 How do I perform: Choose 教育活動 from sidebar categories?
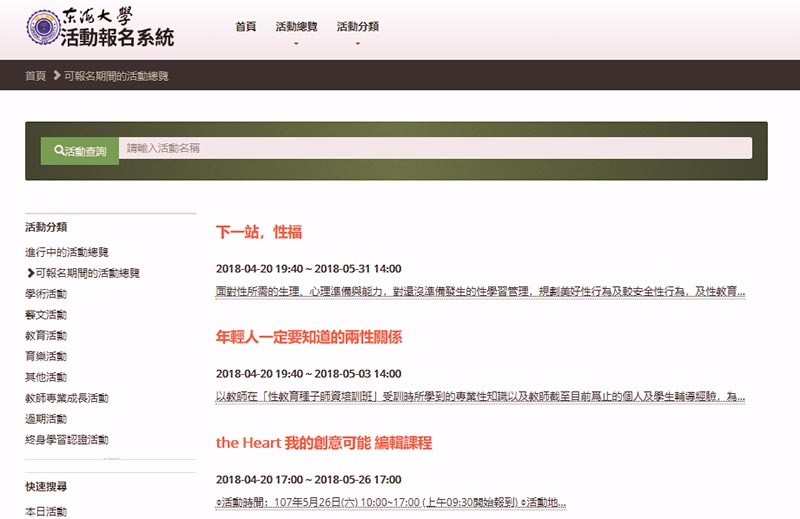pos(46,336)
